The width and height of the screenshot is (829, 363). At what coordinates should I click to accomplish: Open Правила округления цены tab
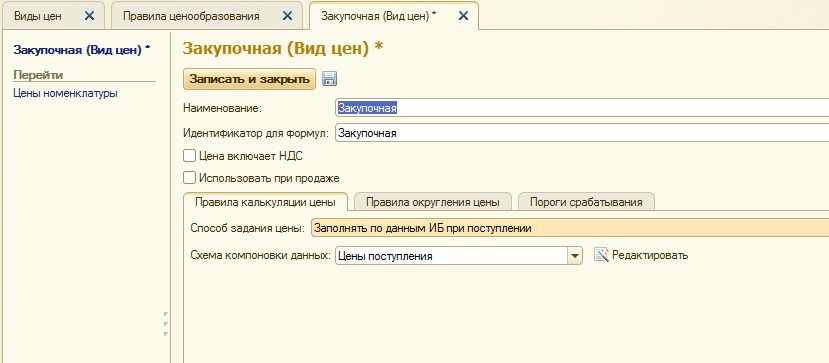pyautogui.click(x=432, y=202)
